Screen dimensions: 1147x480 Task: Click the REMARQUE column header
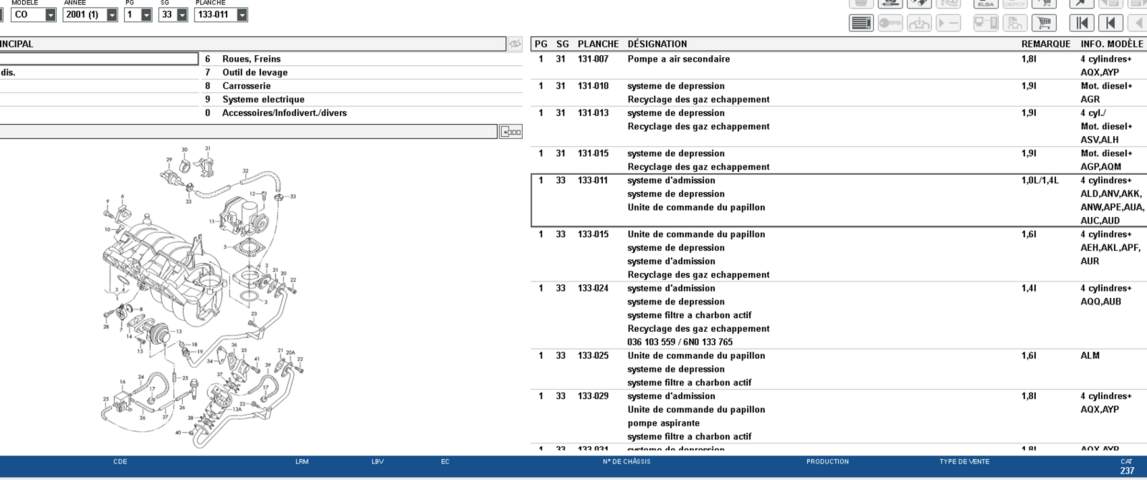pos(1045,45)
